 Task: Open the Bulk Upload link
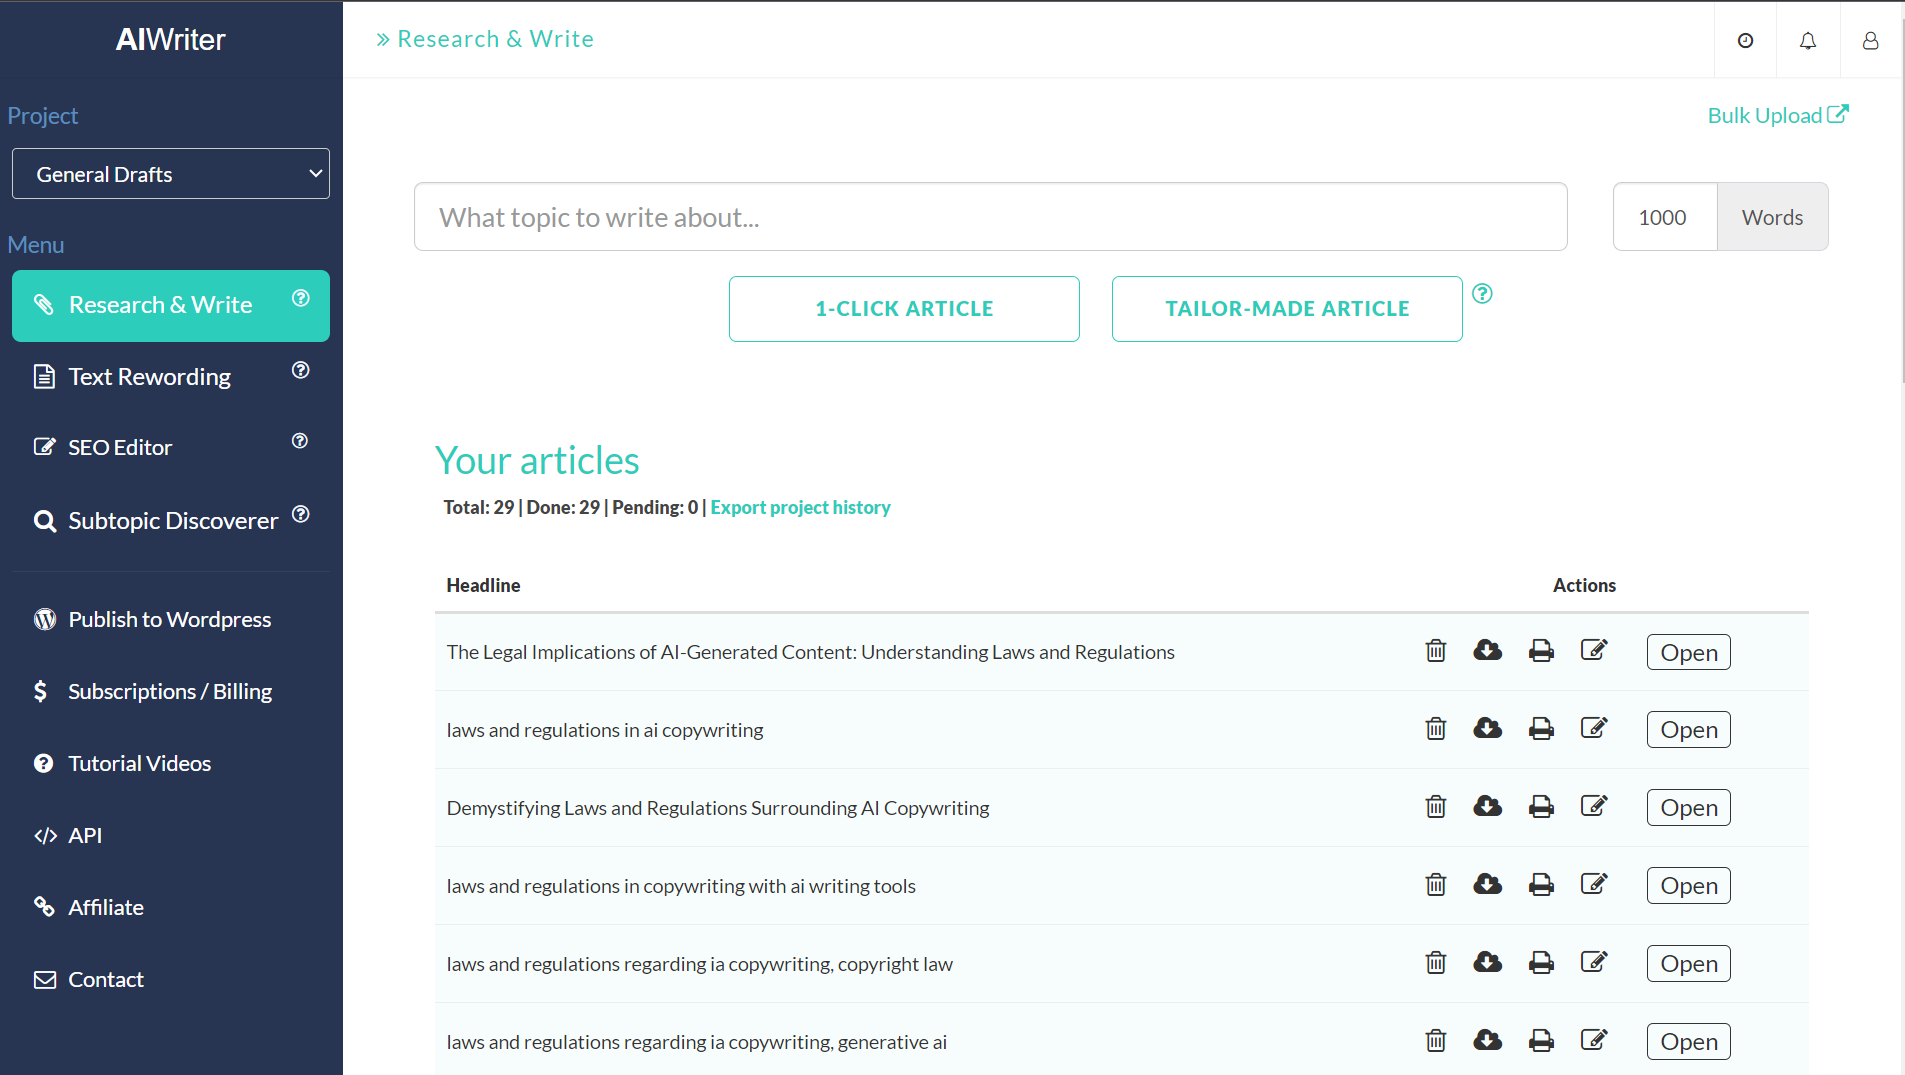click(x=1777, y=115)
